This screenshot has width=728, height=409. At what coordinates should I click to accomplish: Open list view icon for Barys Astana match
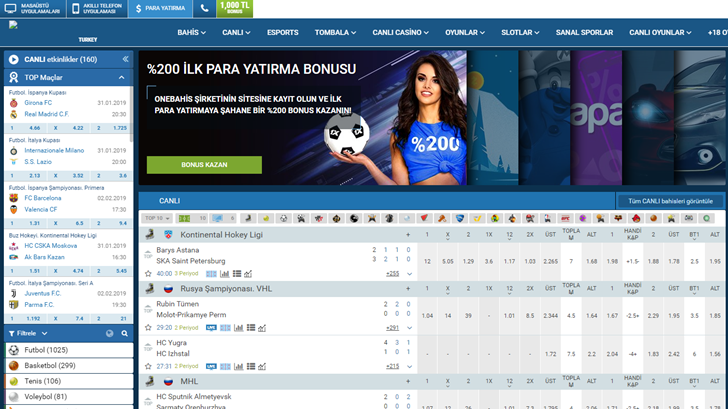point(237,274)
